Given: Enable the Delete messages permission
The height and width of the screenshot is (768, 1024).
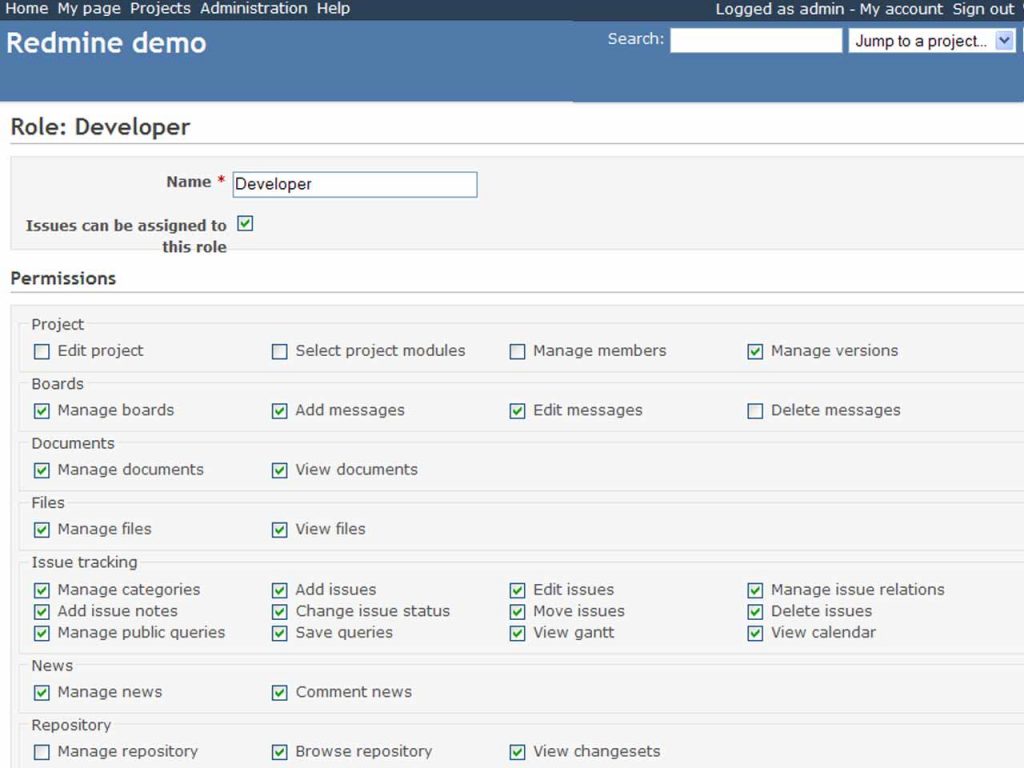Looking at the screenshot, I should 755,410.
